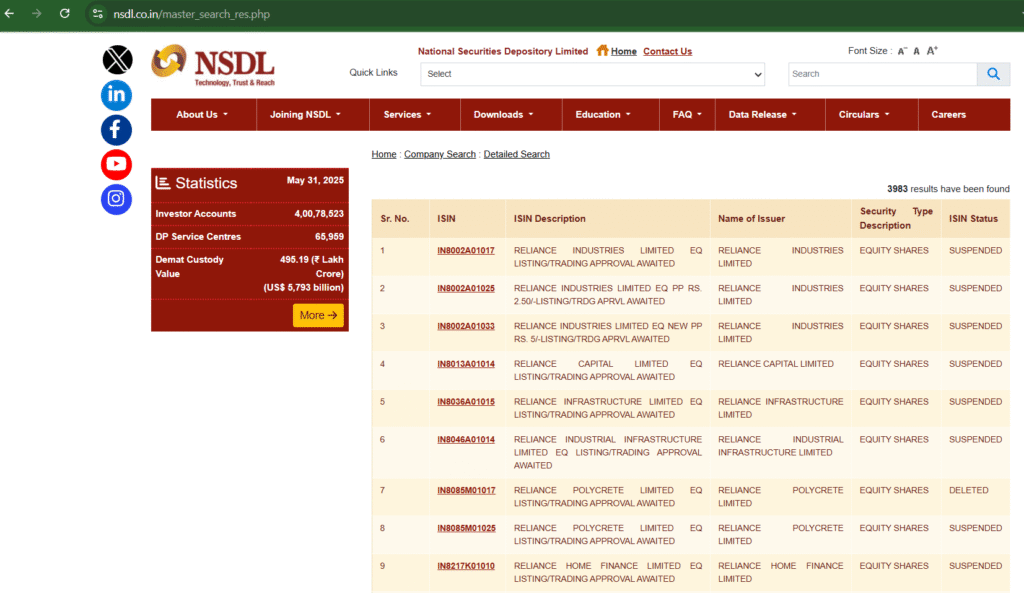Screen dimensions: 1024x593
Task: Increase font size with A+ control
Action: click(x=932, y=50)
